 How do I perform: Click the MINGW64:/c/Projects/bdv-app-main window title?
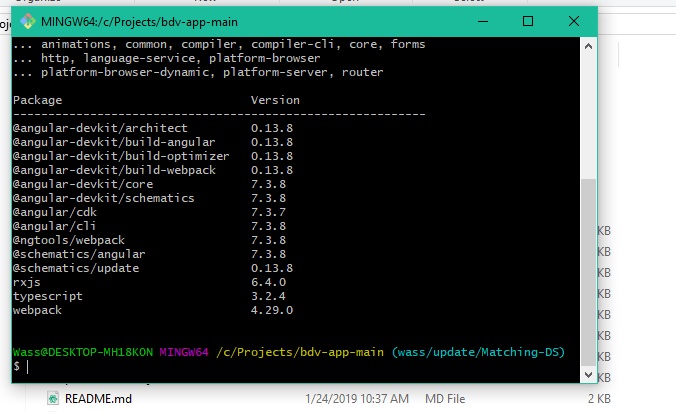(139, 22)
